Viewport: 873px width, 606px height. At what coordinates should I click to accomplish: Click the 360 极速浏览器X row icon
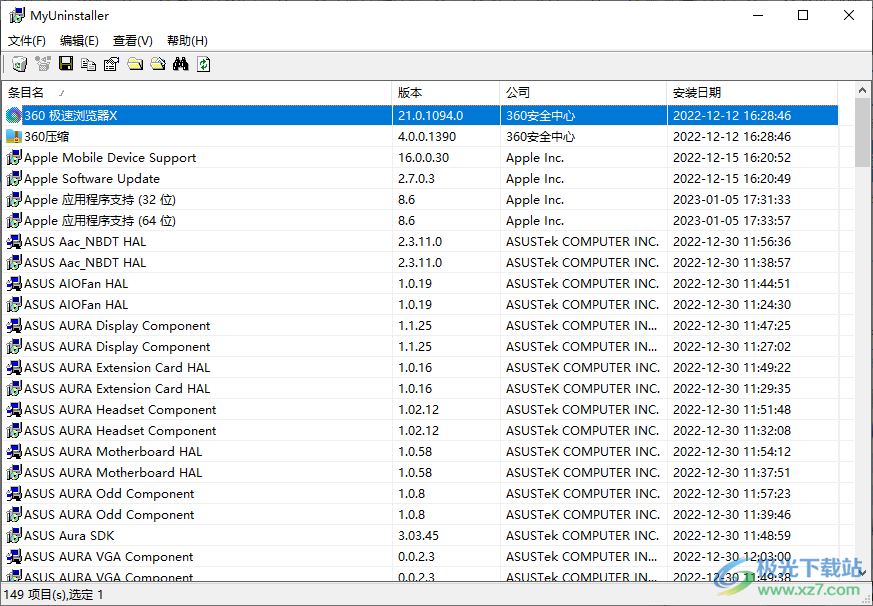point(14,115)
